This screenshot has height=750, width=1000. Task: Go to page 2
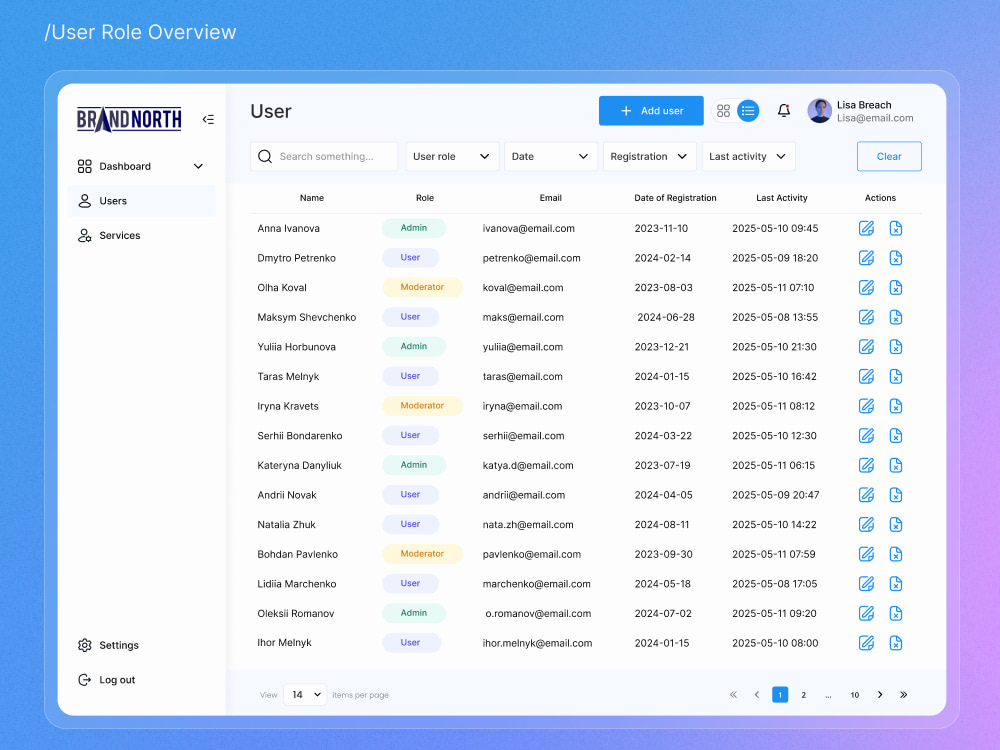pyautogui.click(x=804, y=695)
